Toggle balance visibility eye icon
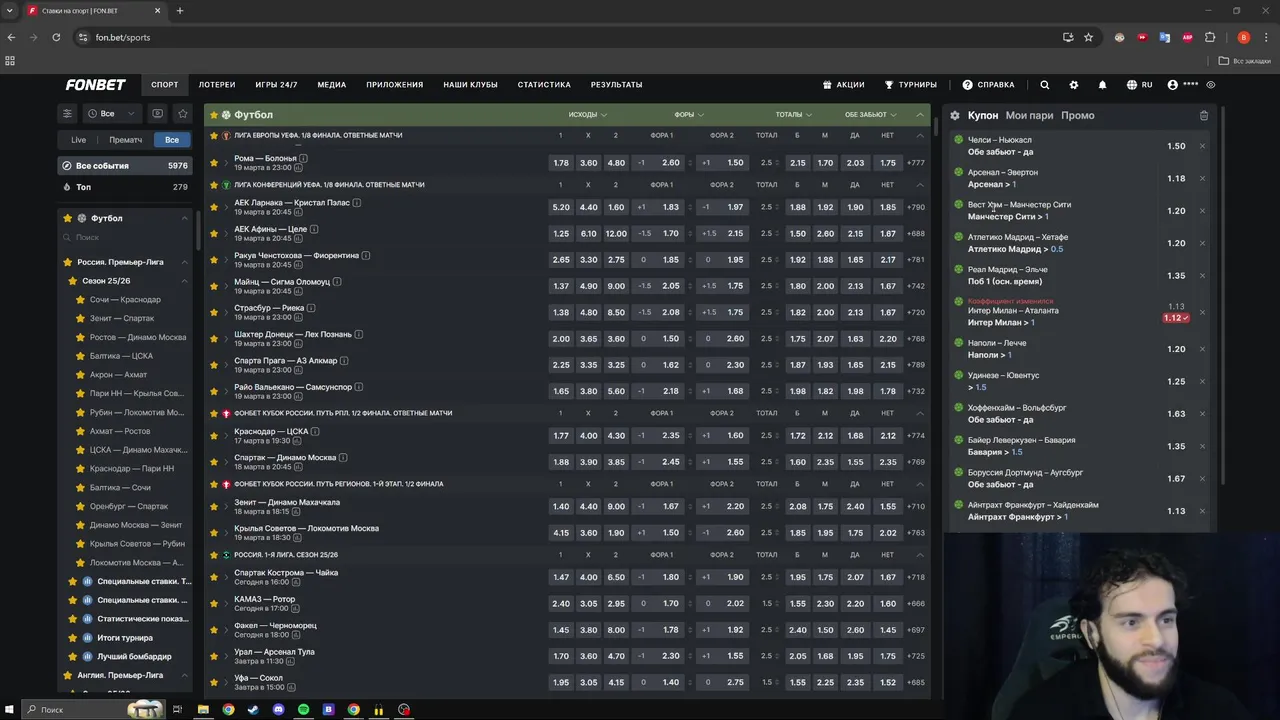This screenshot has height=720, width=1280. (1210, 85)
